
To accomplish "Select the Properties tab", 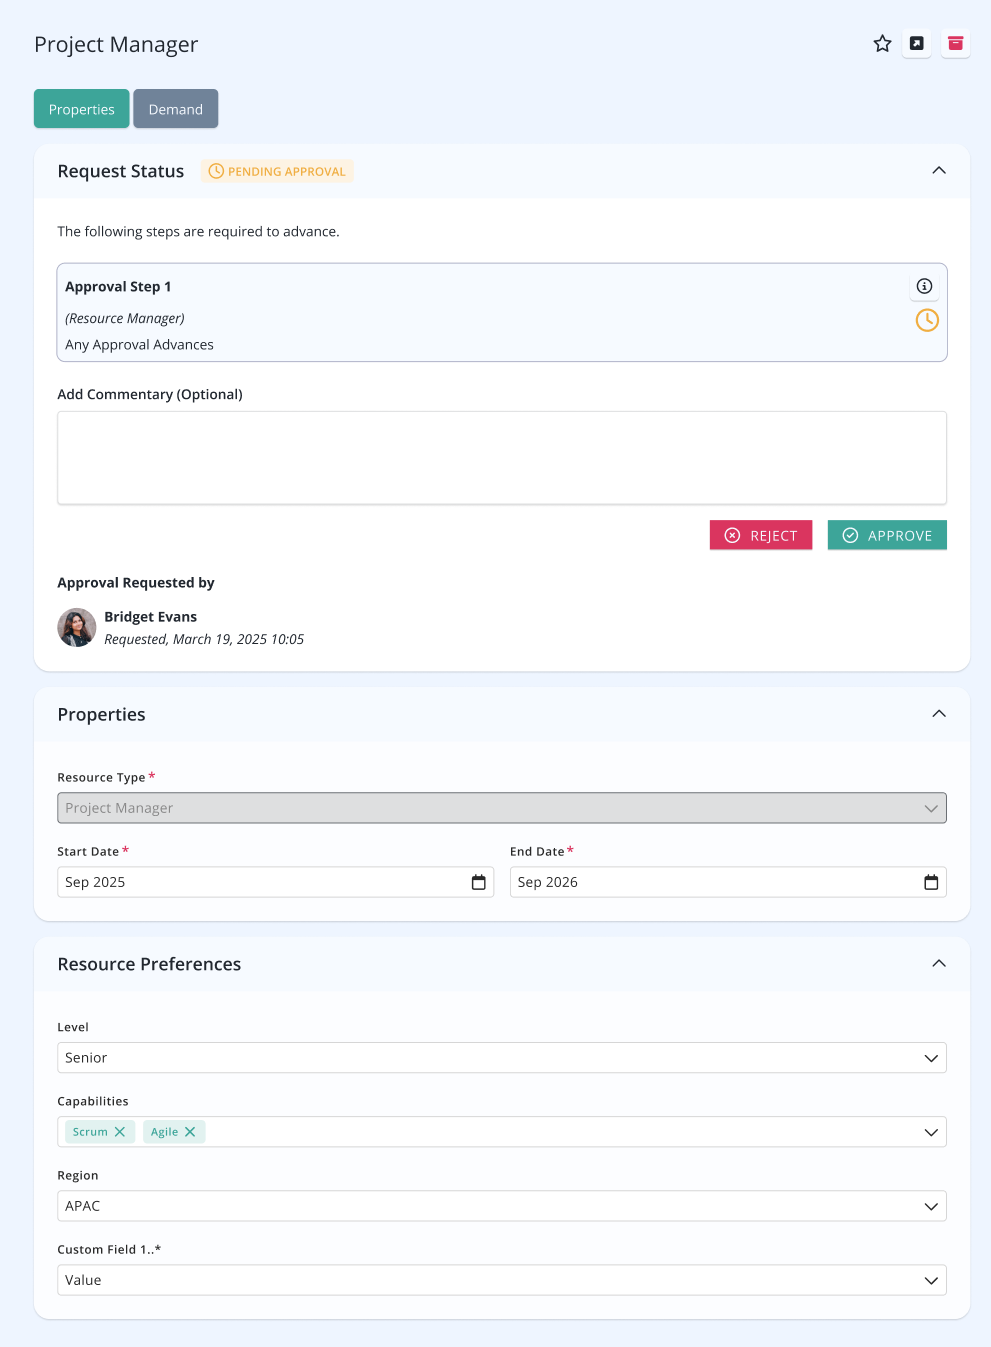I will (x=82, y=109).
